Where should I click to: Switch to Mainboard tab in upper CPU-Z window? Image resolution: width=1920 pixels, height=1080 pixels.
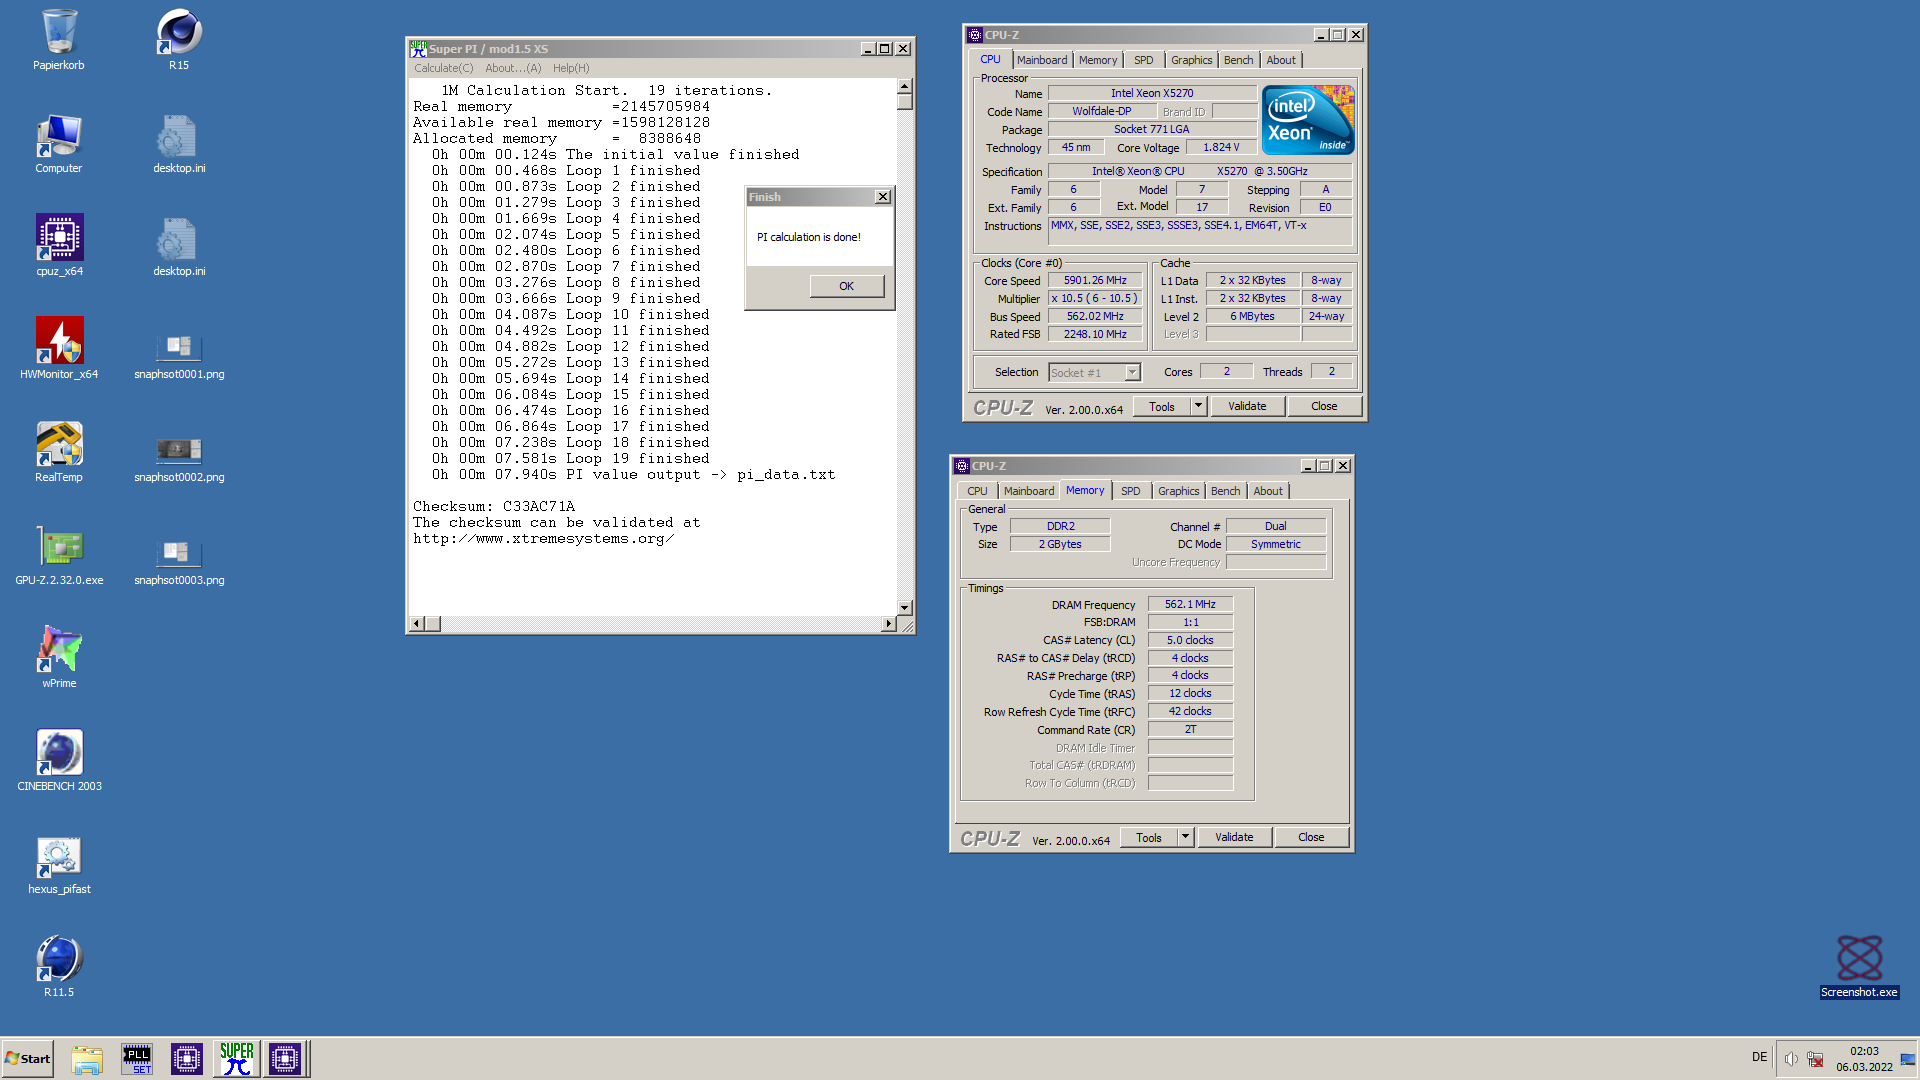(1042, 60)
